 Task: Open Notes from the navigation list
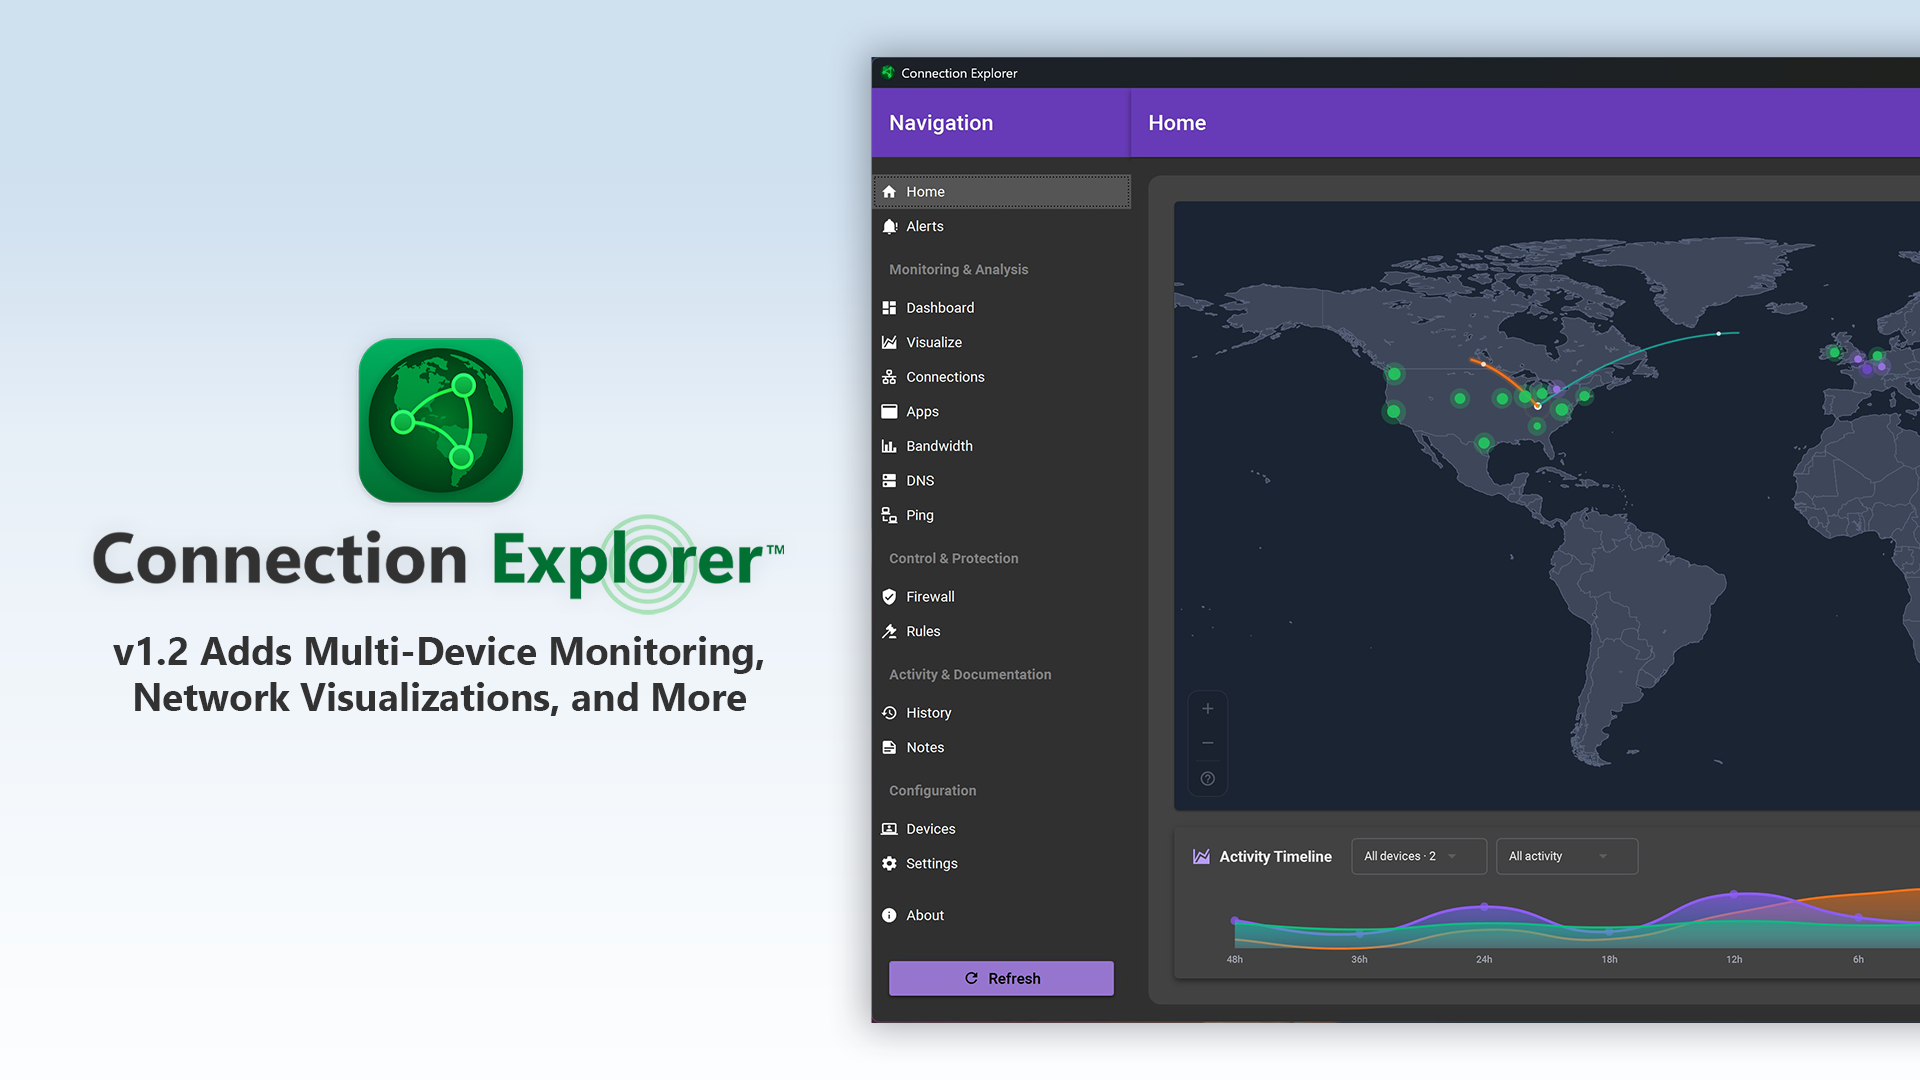(x=1002, y=747)
